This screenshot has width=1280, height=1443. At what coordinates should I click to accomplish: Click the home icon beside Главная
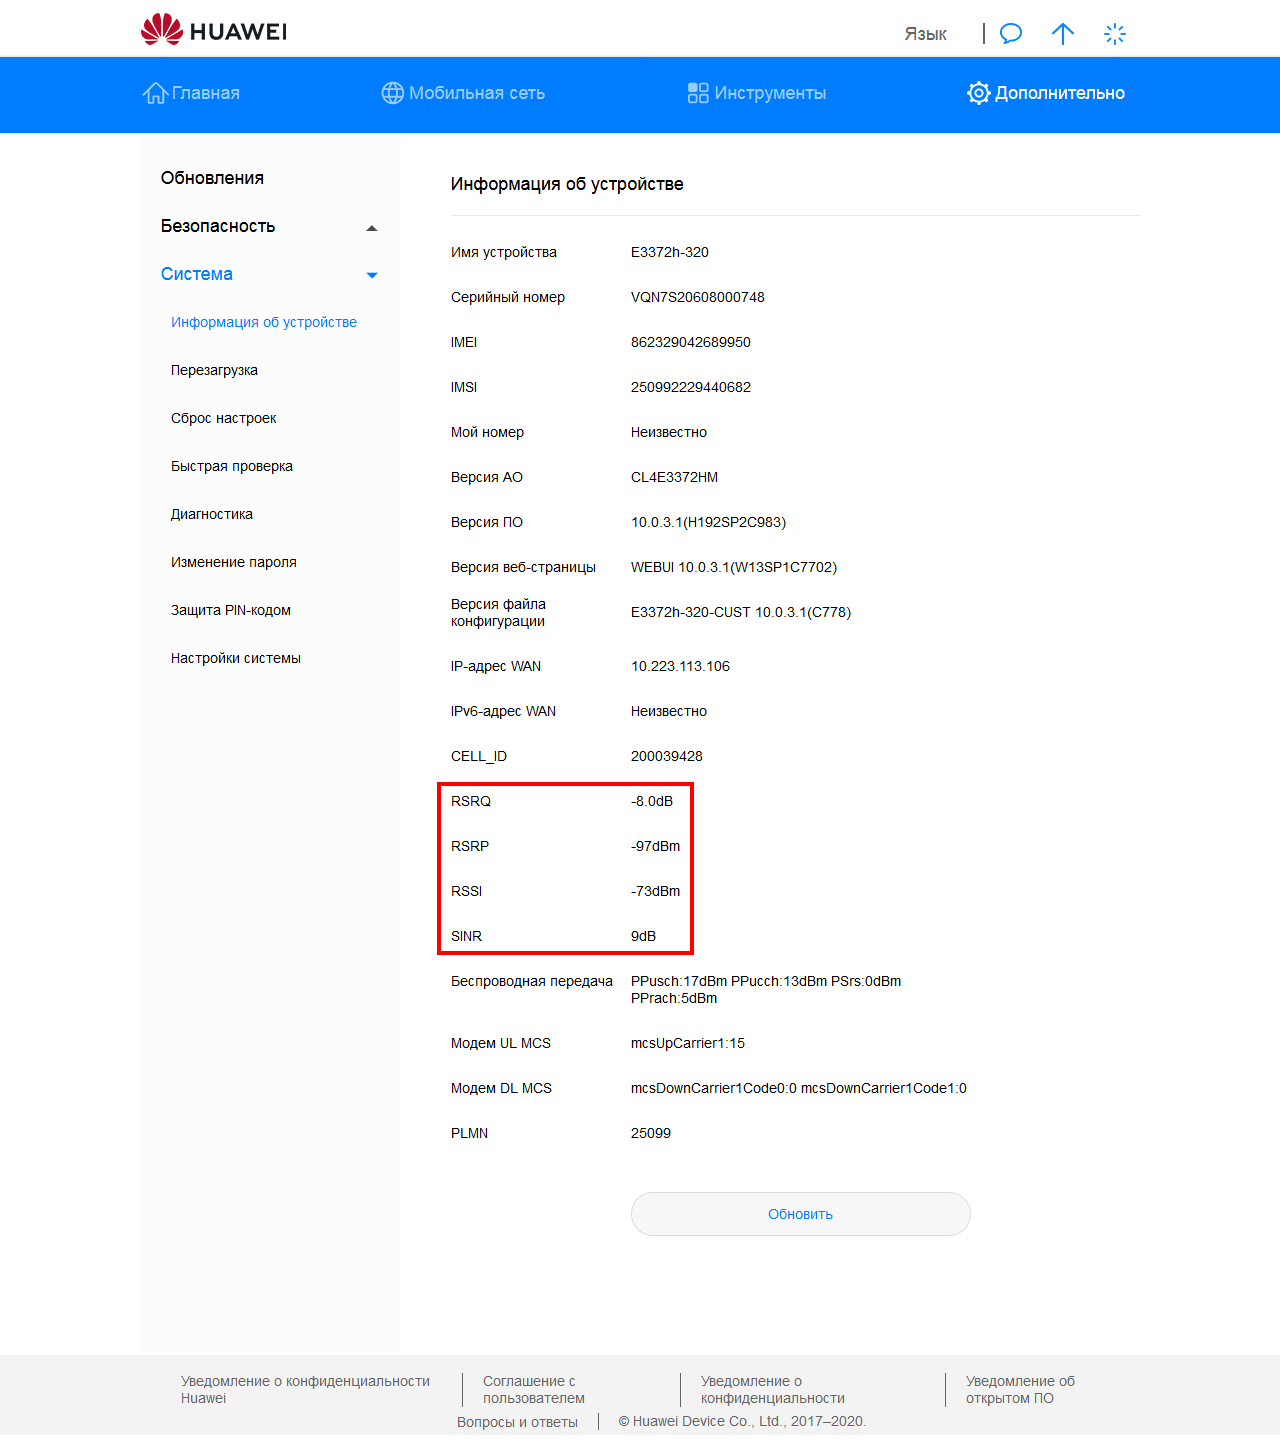[x=155, y=93]
